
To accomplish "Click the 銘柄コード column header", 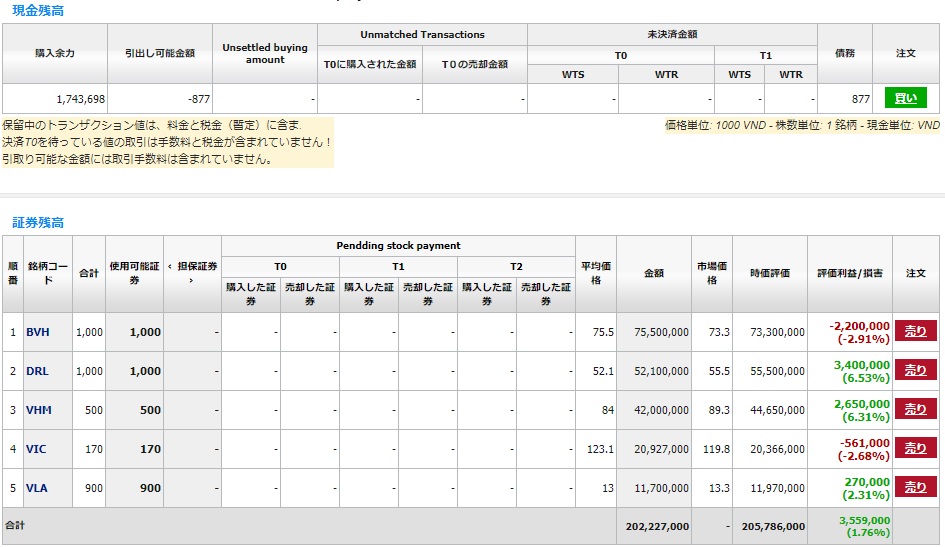I will click(47, 273).
